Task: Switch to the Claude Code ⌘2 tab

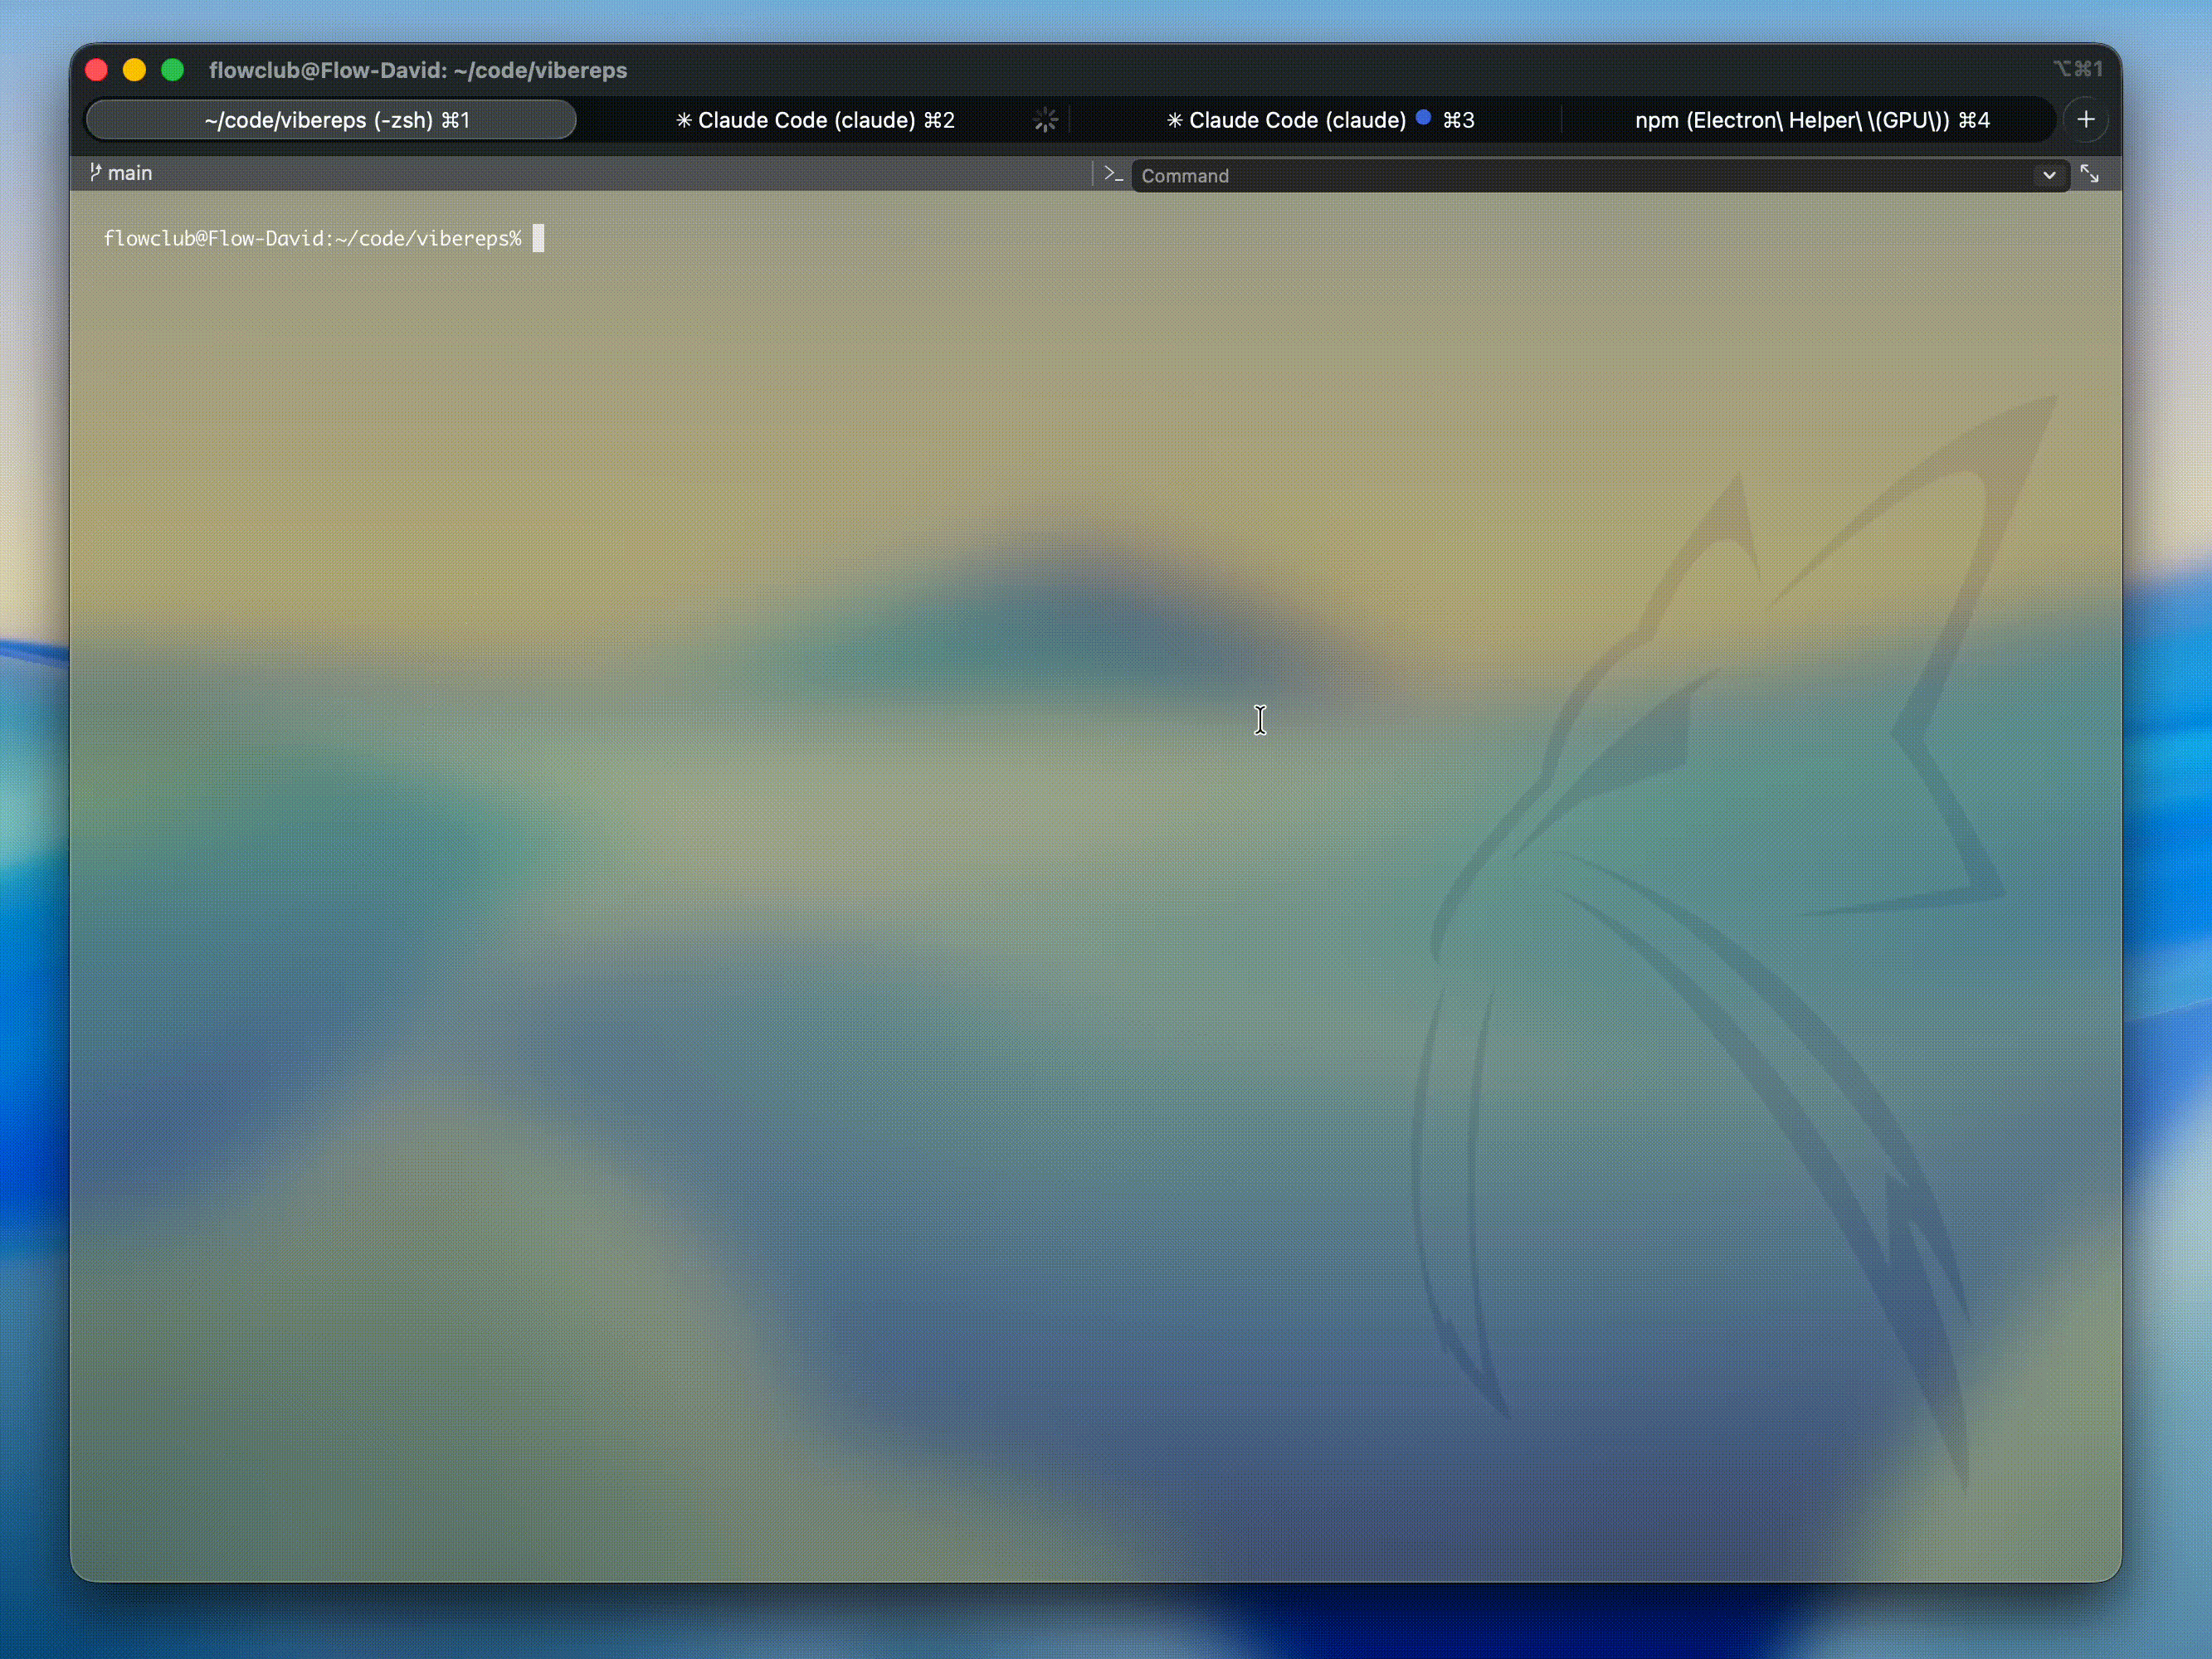Action: (x=825, y=120)
